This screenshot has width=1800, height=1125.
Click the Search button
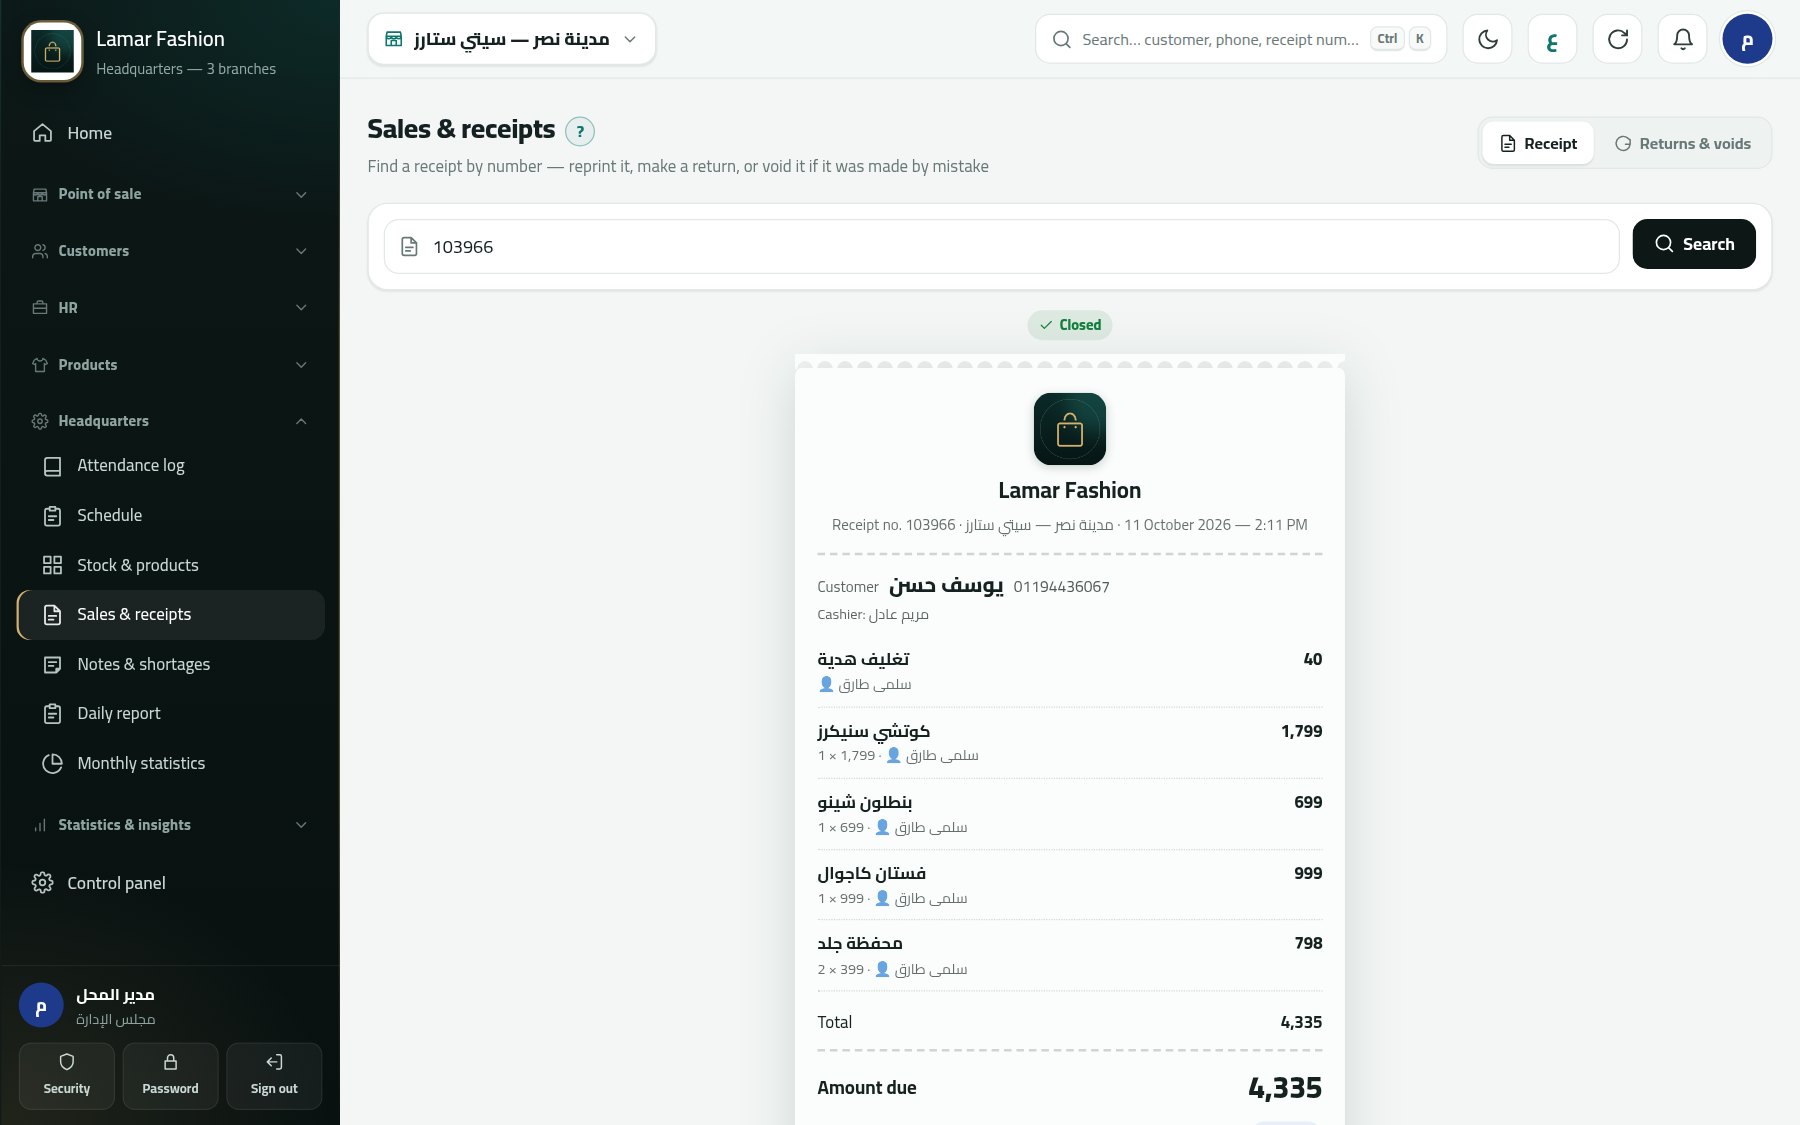point(1694,244)
